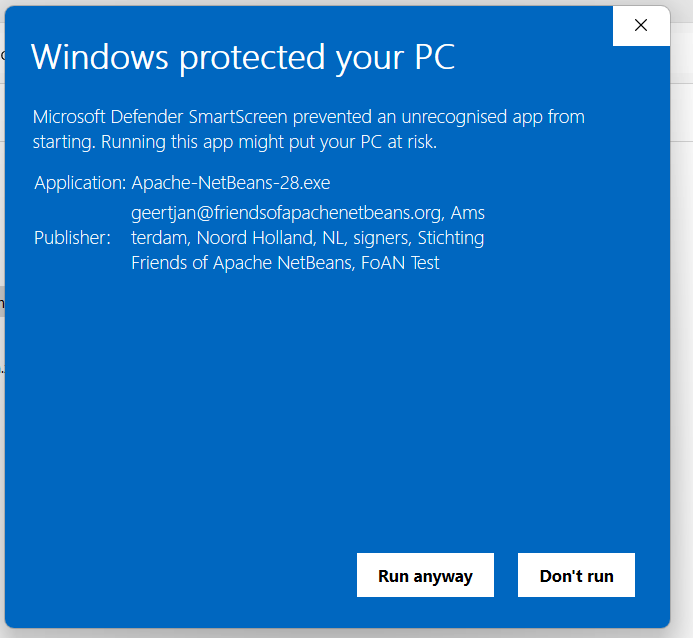This screenshot has height=638, width=693.
Task: Select the "Publisher:" label
Action: point(72,238)
